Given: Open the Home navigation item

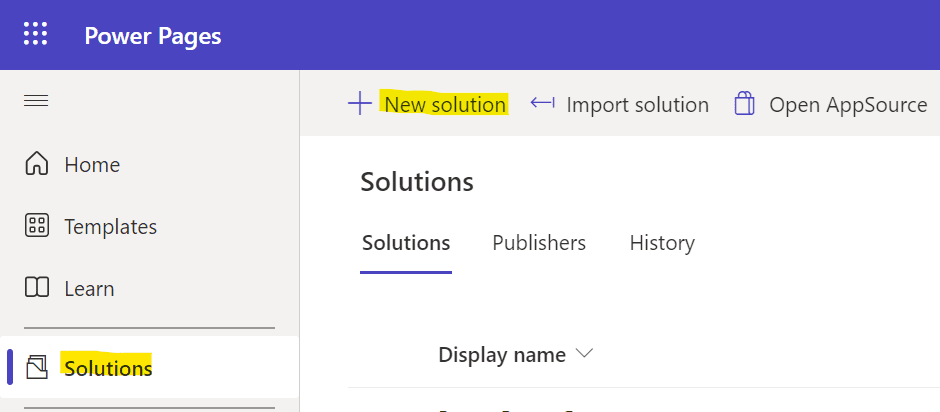Looking at the screenshot, I should 149,164.
